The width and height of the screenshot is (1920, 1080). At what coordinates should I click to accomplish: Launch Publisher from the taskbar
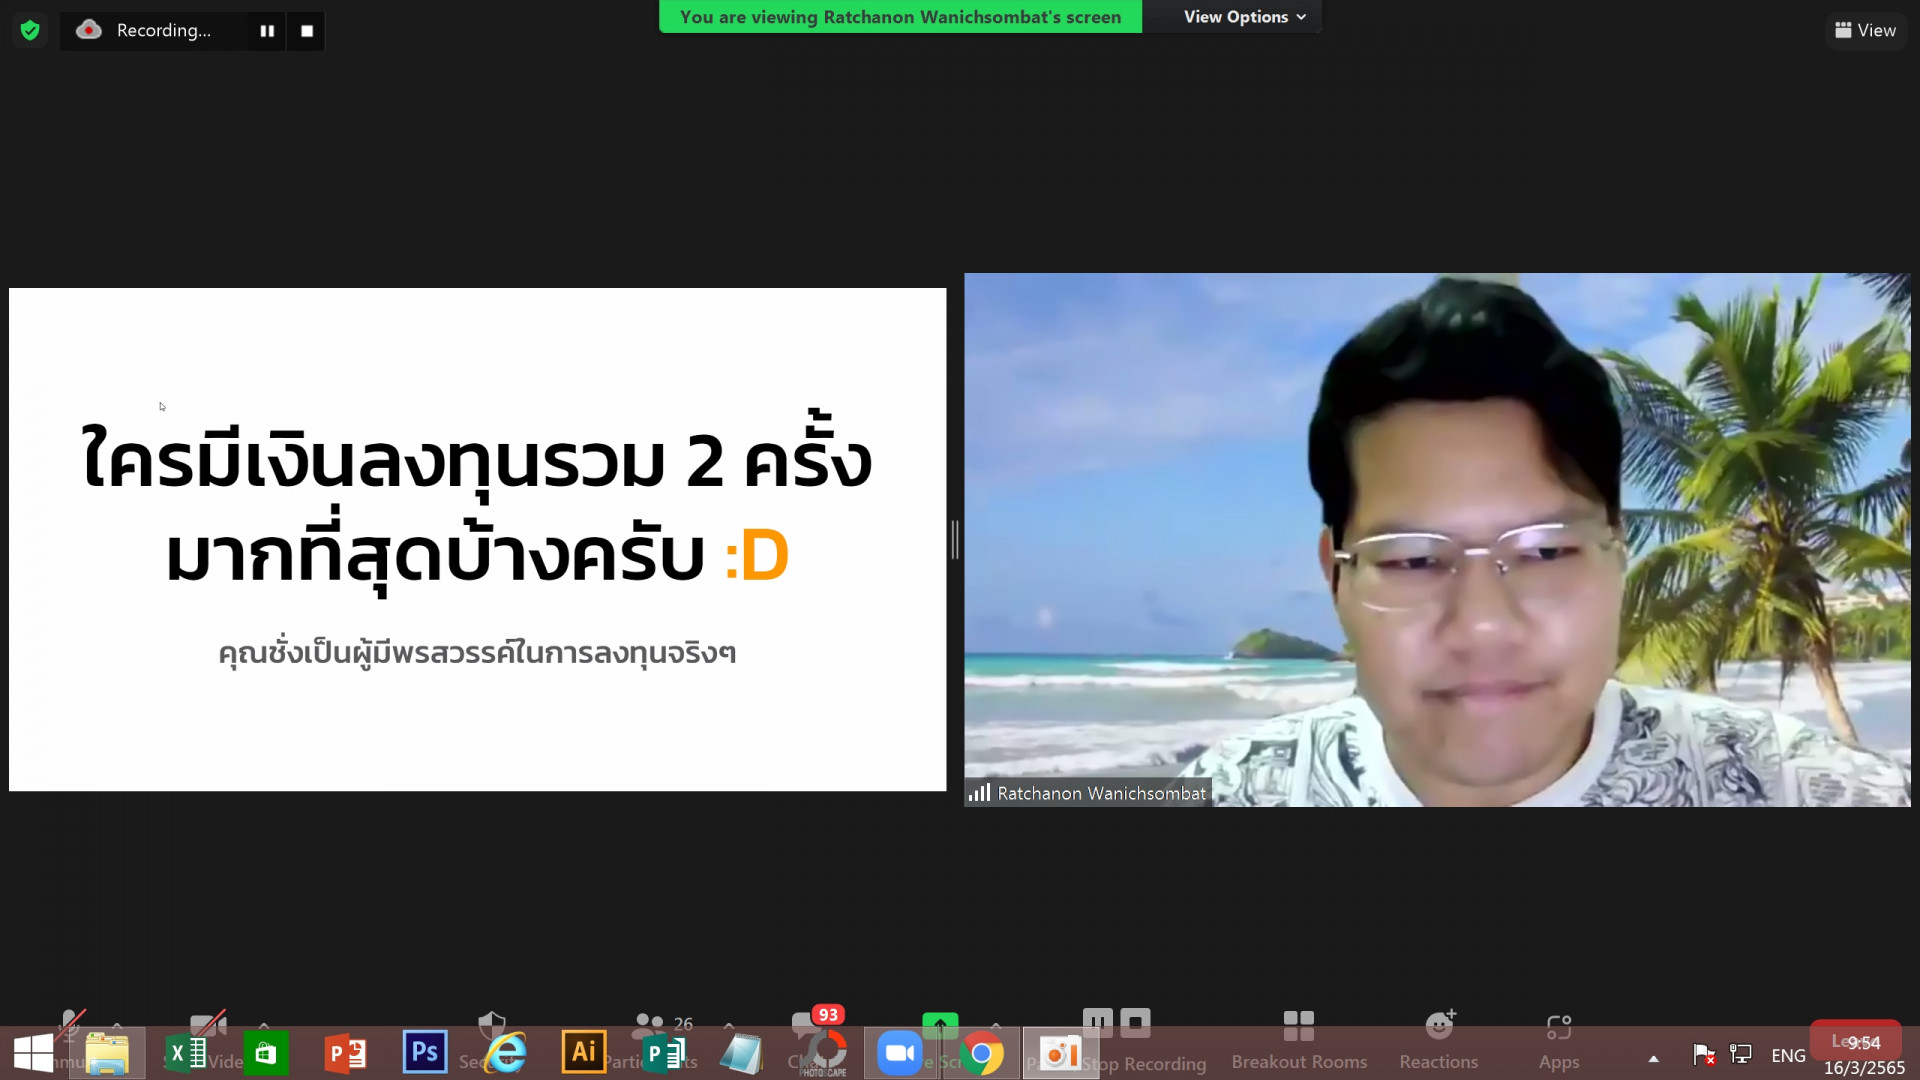(x=663, y=1054)
